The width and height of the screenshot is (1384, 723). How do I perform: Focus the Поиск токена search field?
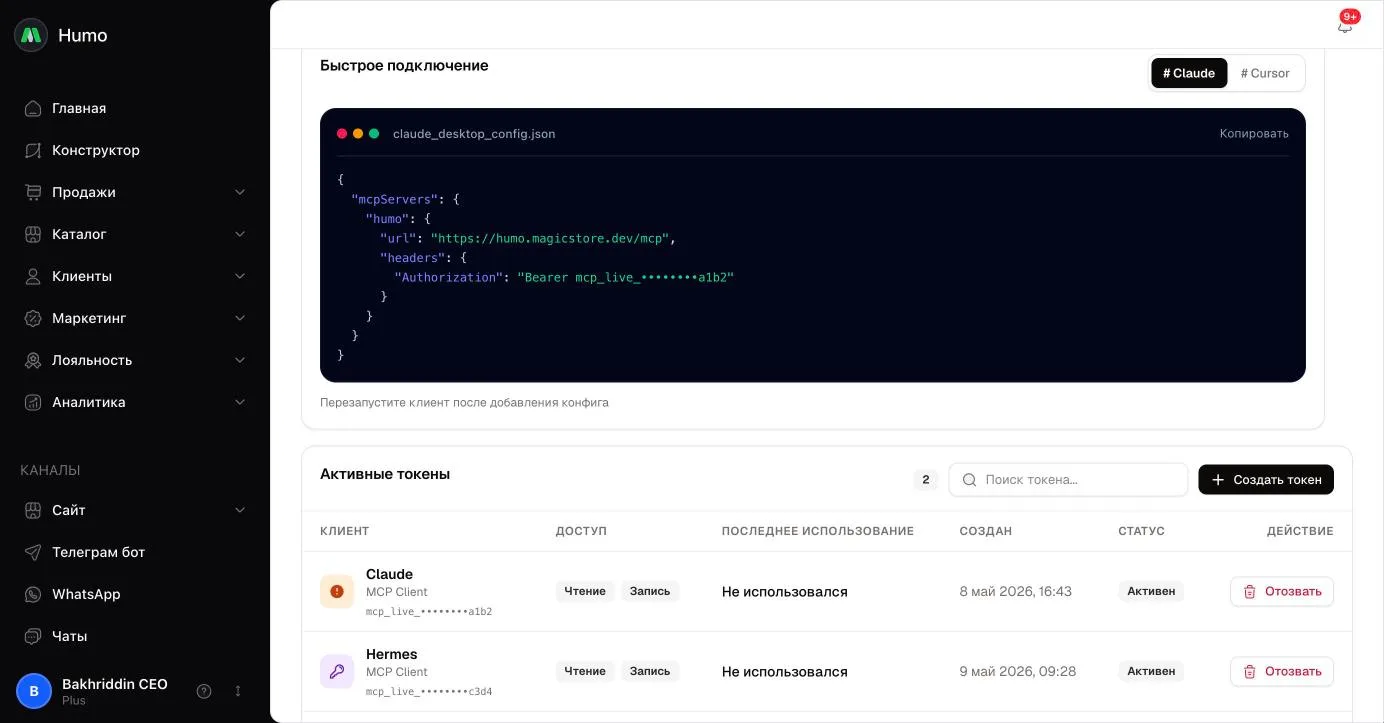click(x=1068, y=480)
